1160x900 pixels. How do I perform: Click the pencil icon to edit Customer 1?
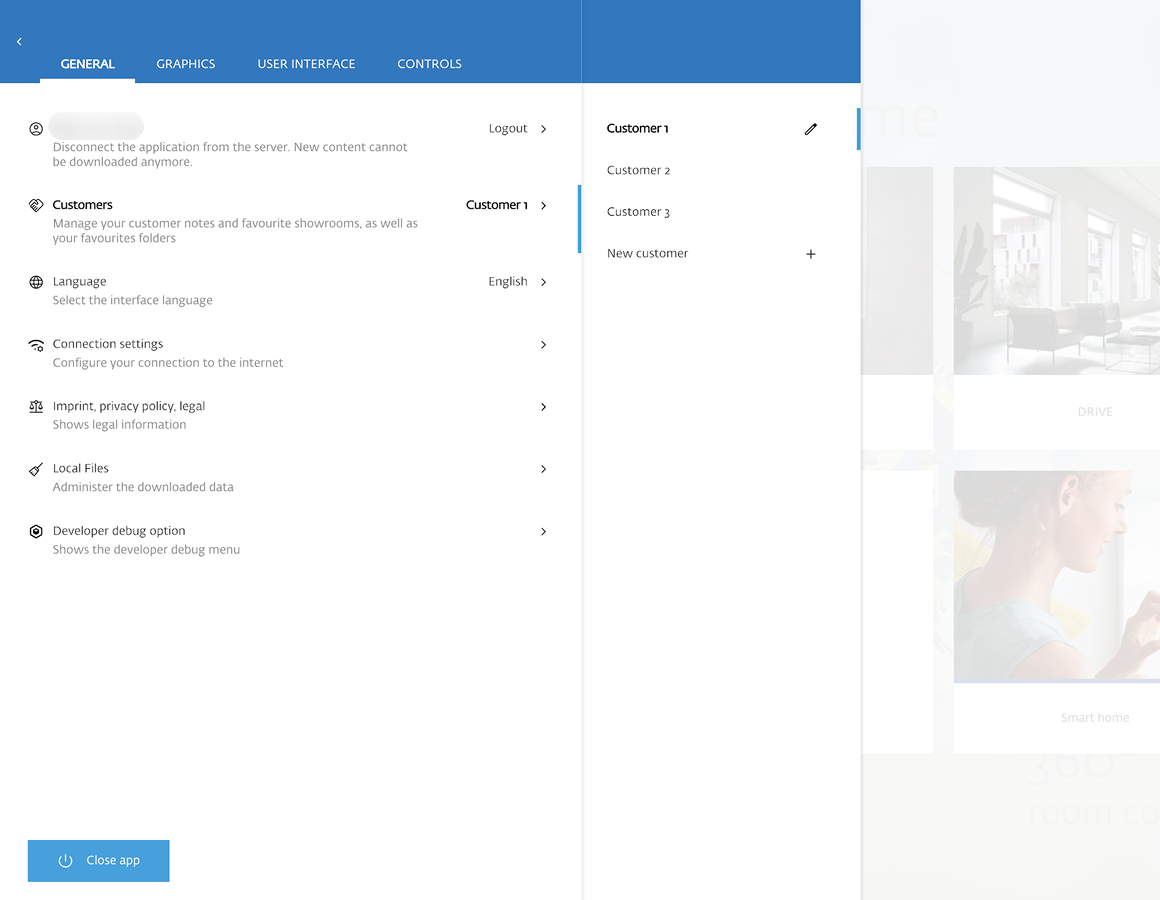click(811, 128)
